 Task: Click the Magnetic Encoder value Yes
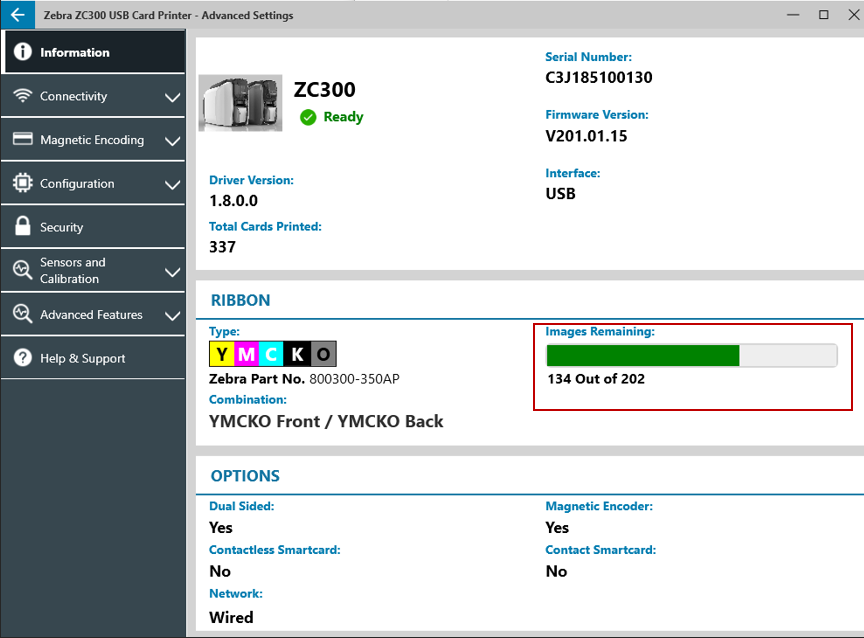click(557, 528)
